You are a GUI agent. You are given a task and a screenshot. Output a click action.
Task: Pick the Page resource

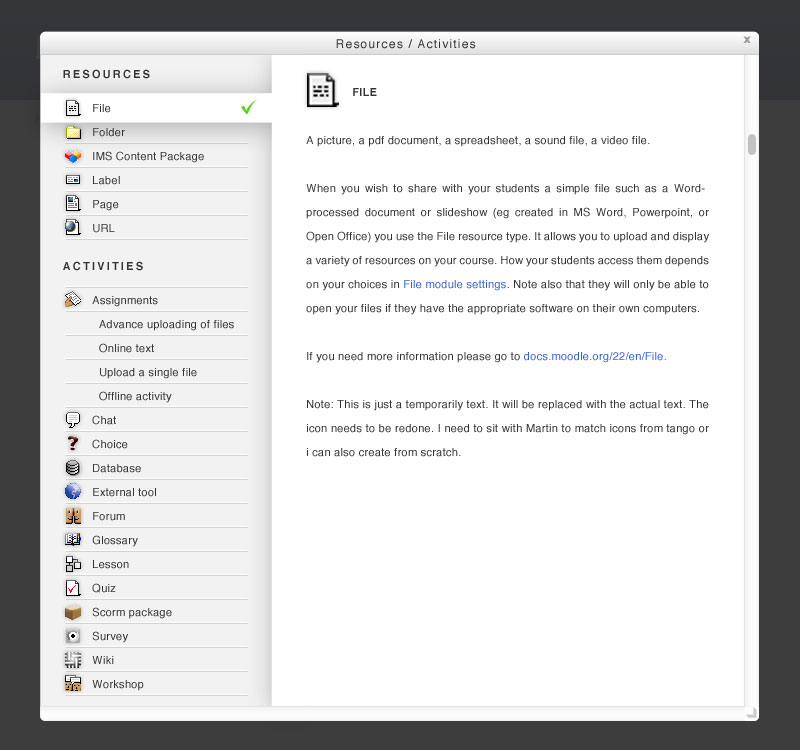tap(156, 204)
